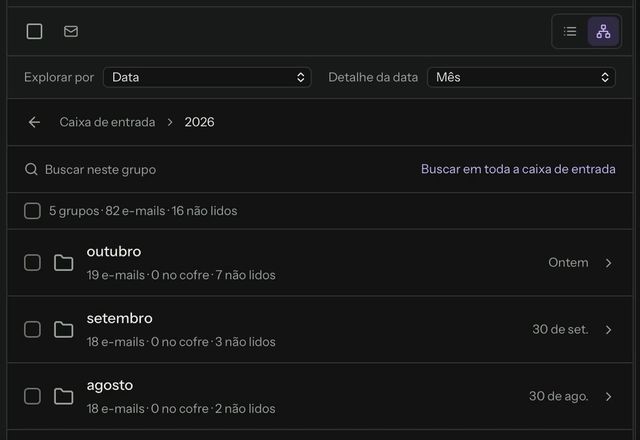The height and width of the screenshot is (440, 640).
Task: Click the 30 de set. date
Action: pyautogui.click(x=560, y=329)
